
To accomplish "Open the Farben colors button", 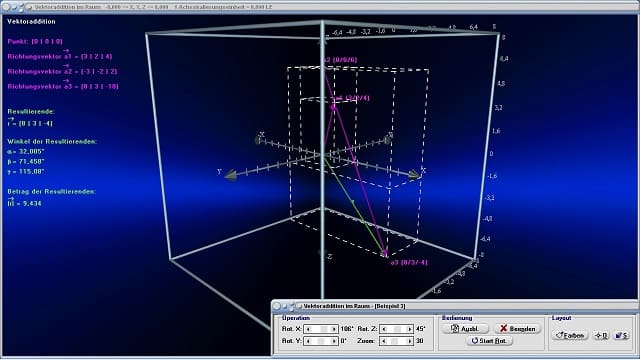I will pyautogui.click(x=570, y=335).
